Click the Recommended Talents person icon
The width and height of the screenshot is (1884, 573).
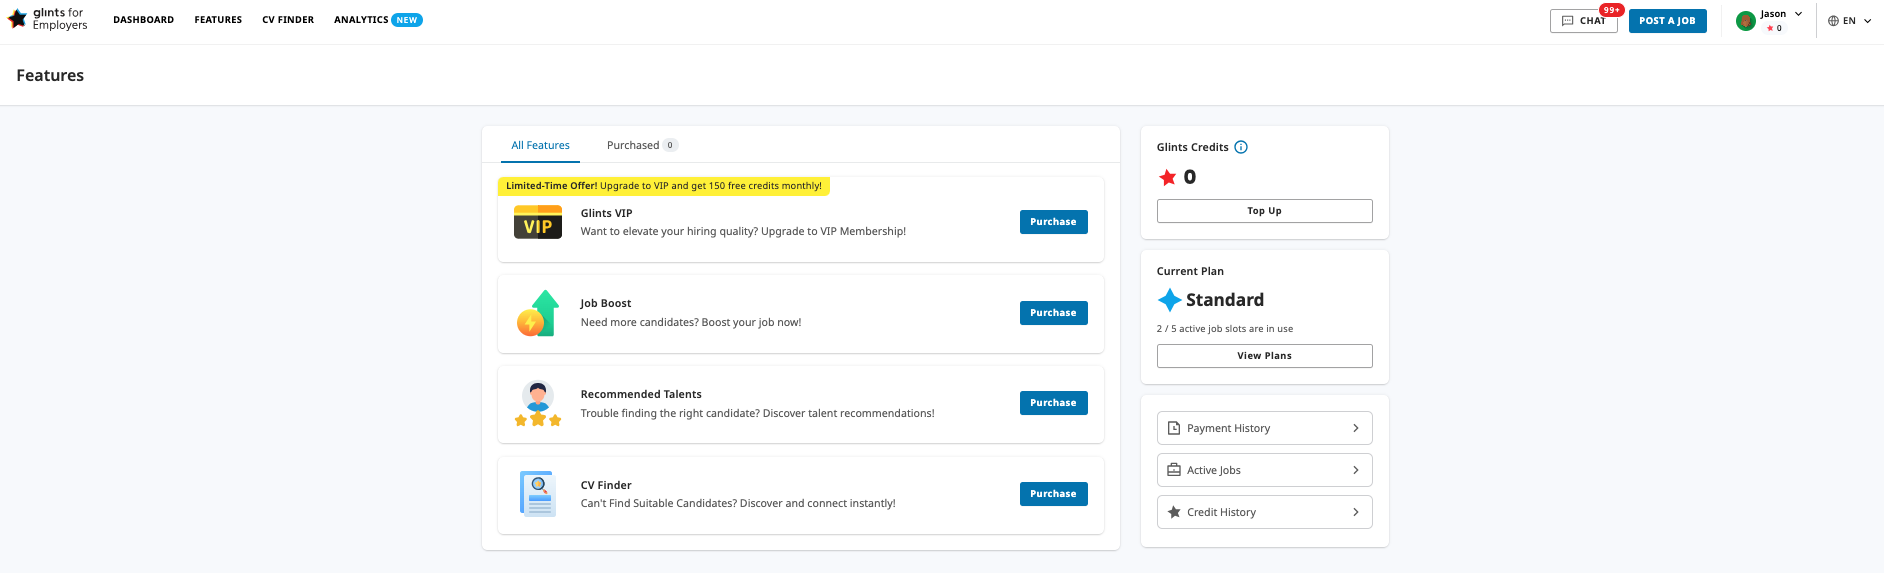[538, 404]
